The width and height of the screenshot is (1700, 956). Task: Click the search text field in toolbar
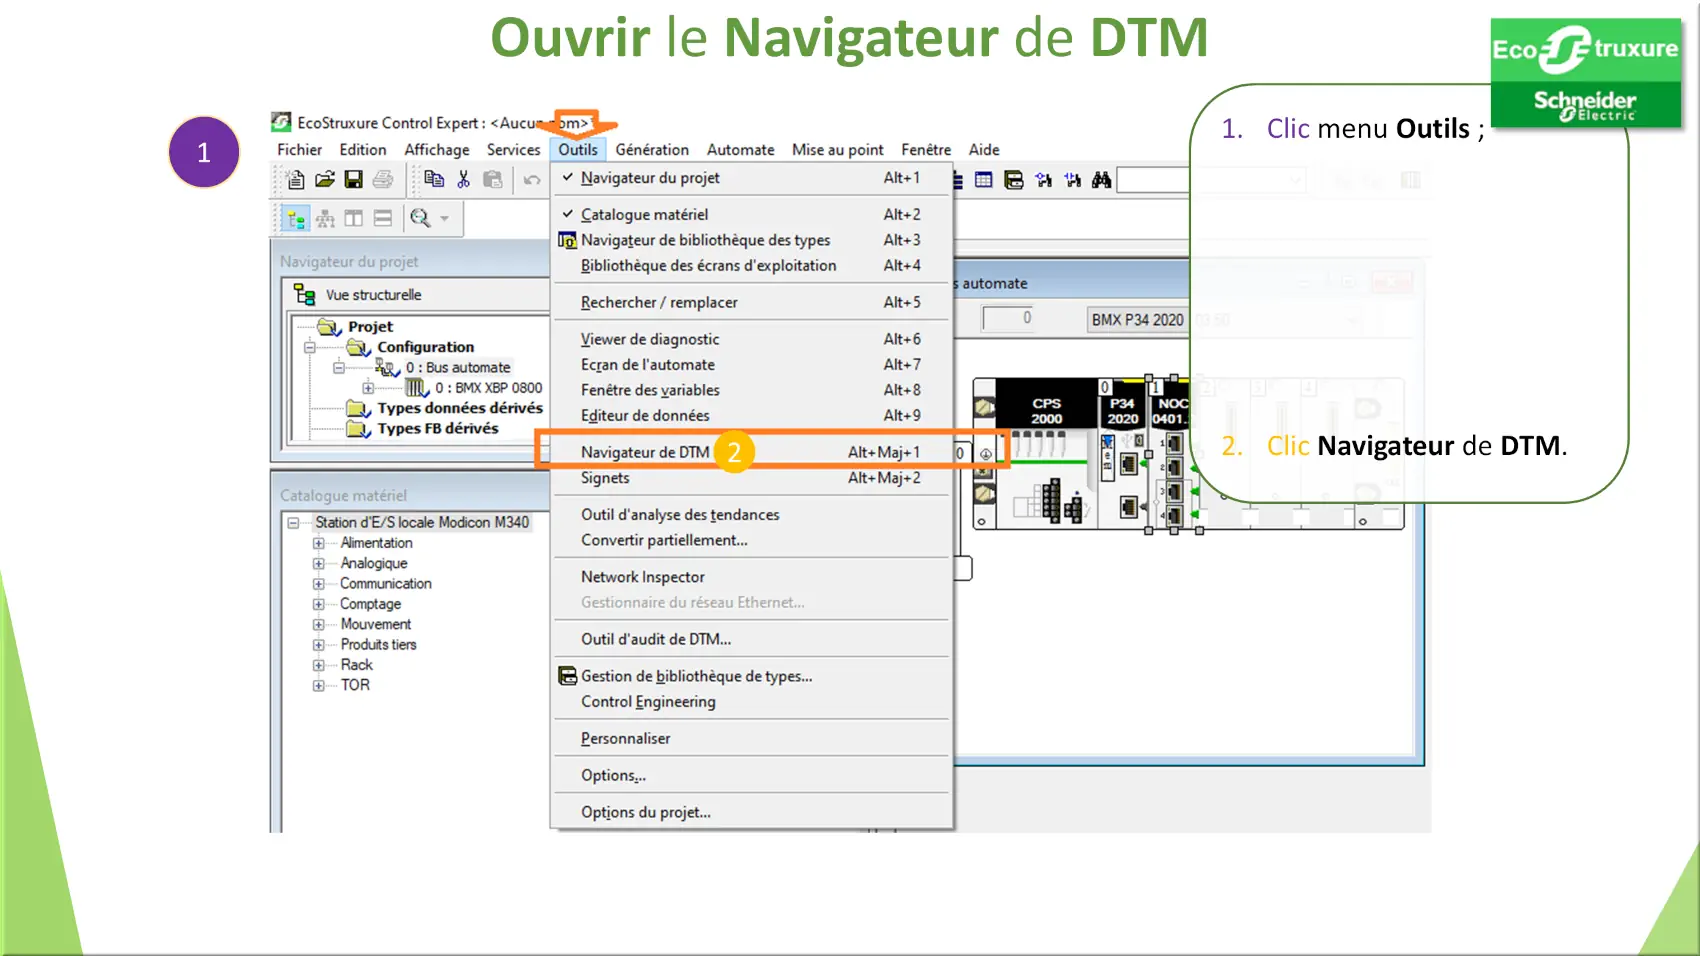coord(1152,180)
